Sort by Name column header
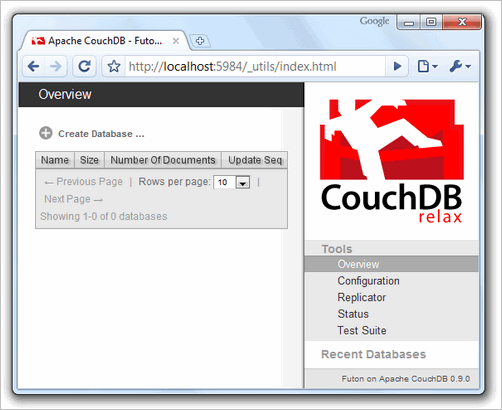 tap(55, 160)
